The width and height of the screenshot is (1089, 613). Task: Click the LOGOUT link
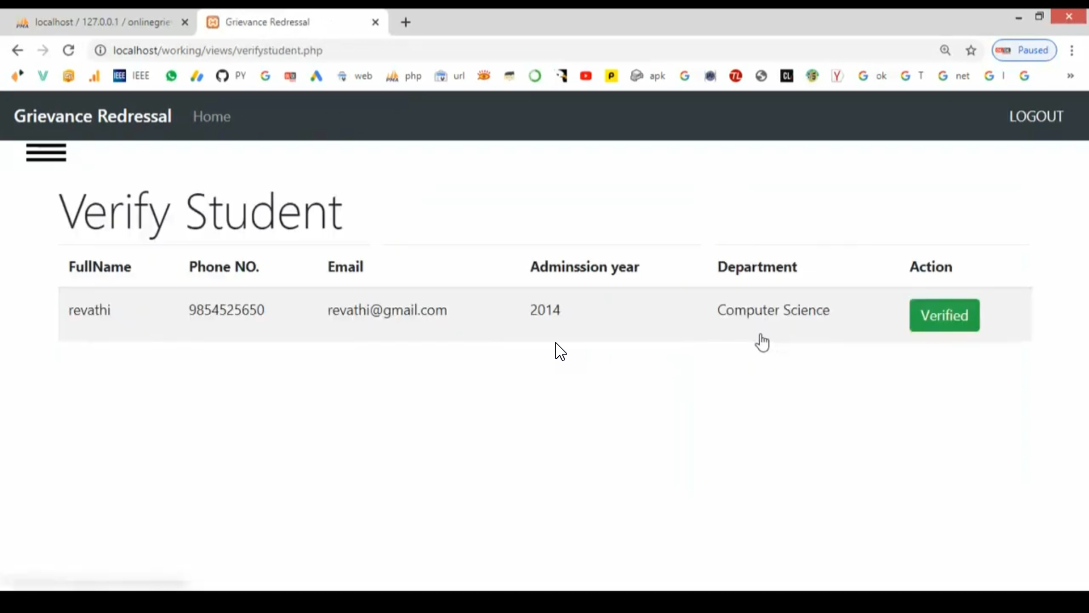pos(1036,116)
